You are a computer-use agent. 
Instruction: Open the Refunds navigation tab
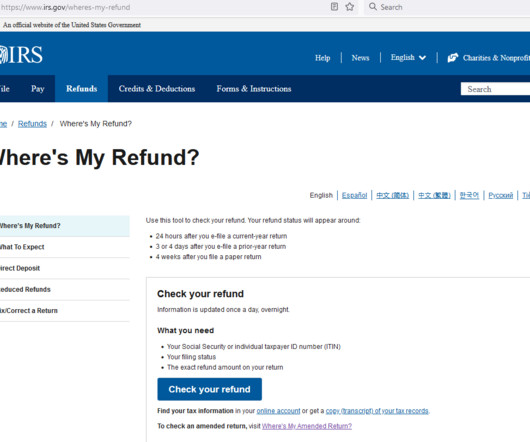(81, 89)
